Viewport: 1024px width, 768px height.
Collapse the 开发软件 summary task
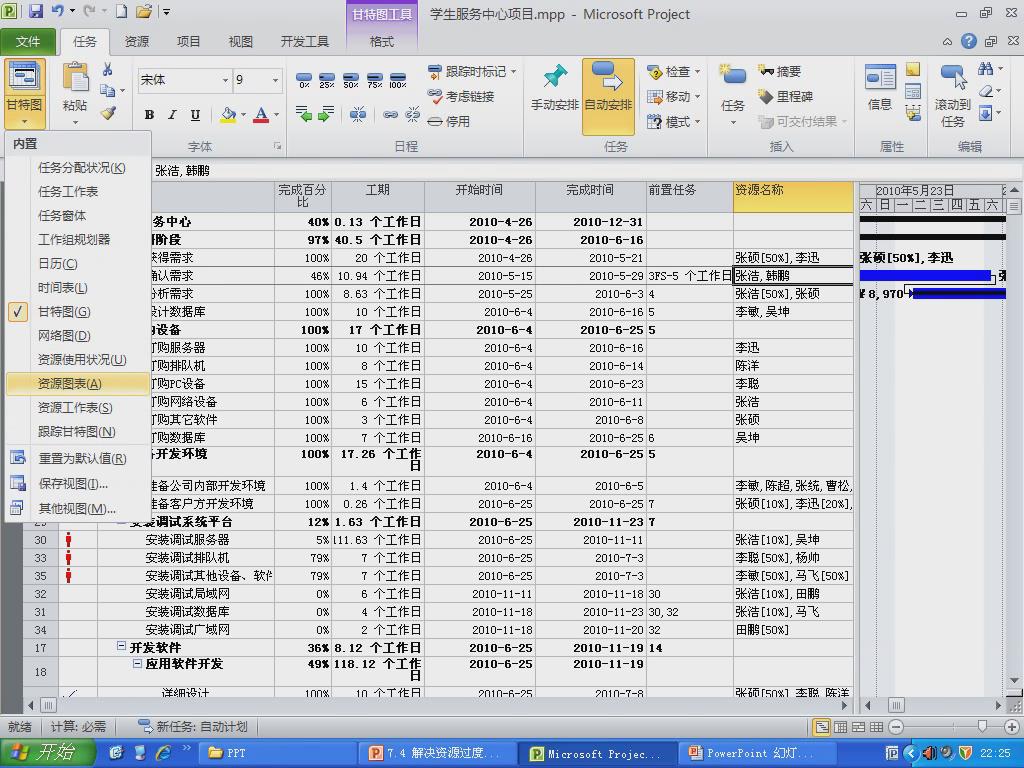point(121,646)
